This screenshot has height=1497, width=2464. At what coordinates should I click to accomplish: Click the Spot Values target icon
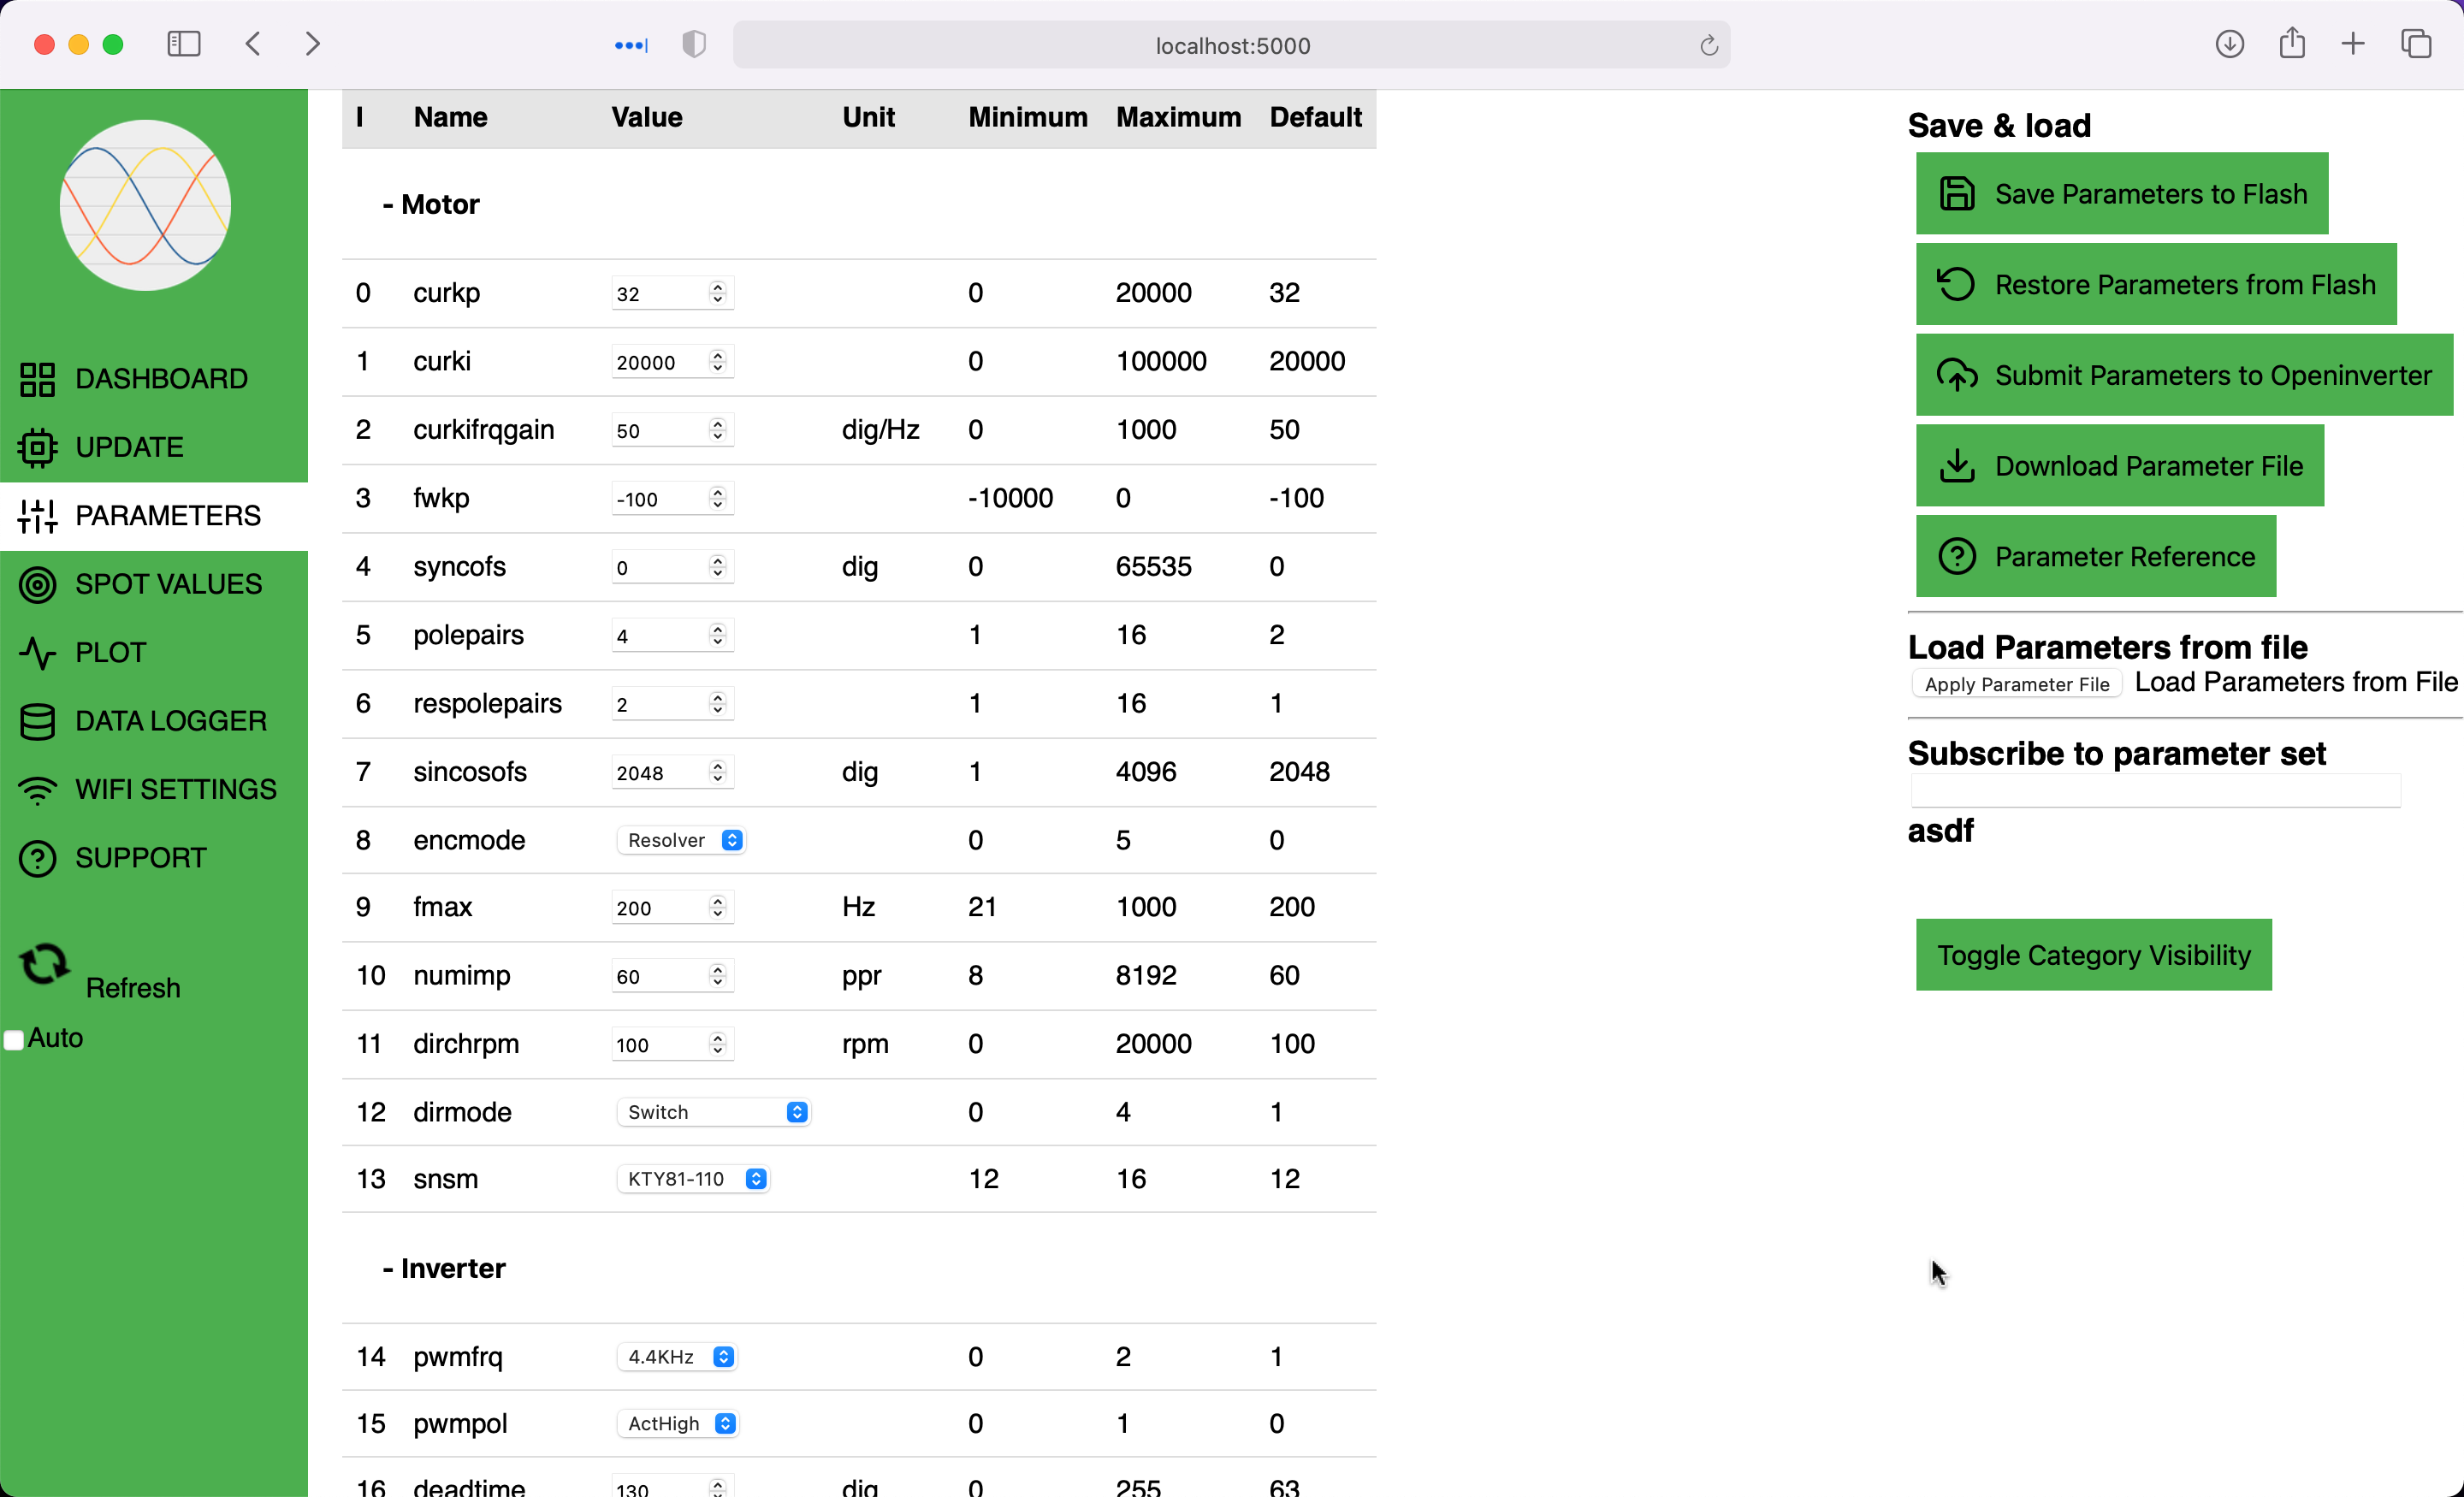tap(38, 584)
